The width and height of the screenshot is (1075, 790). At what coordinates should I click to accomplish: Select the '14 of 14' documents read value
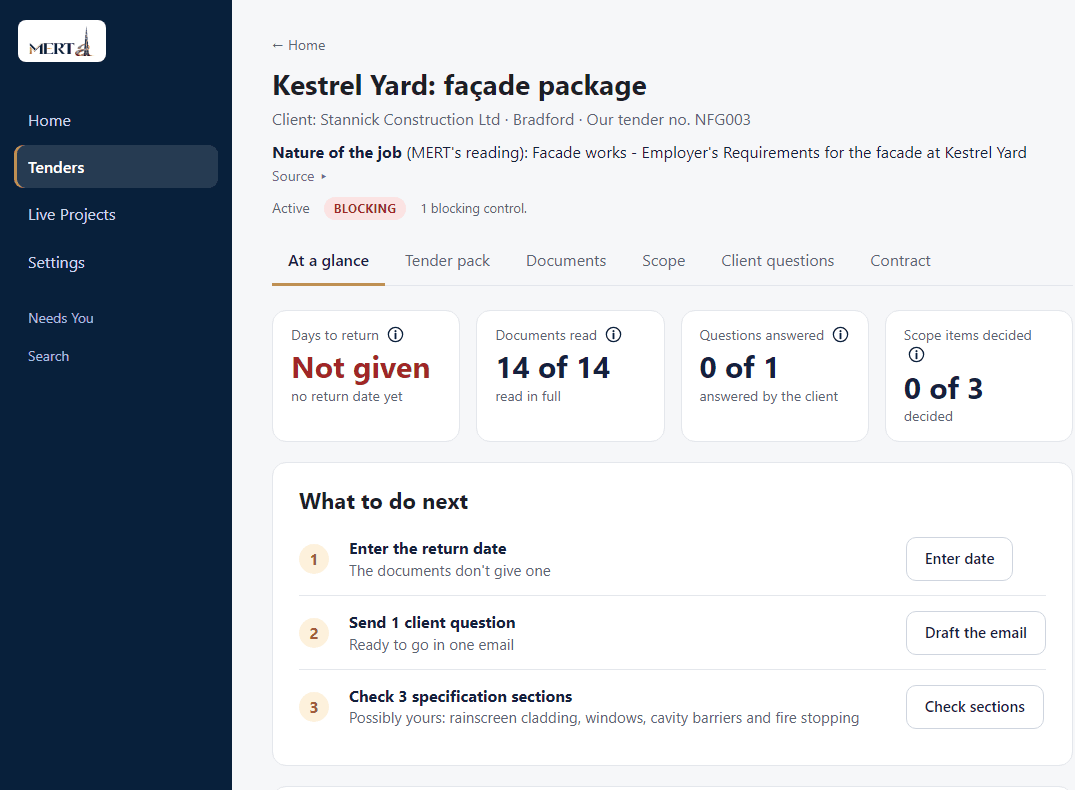click(x=553, y=368)
